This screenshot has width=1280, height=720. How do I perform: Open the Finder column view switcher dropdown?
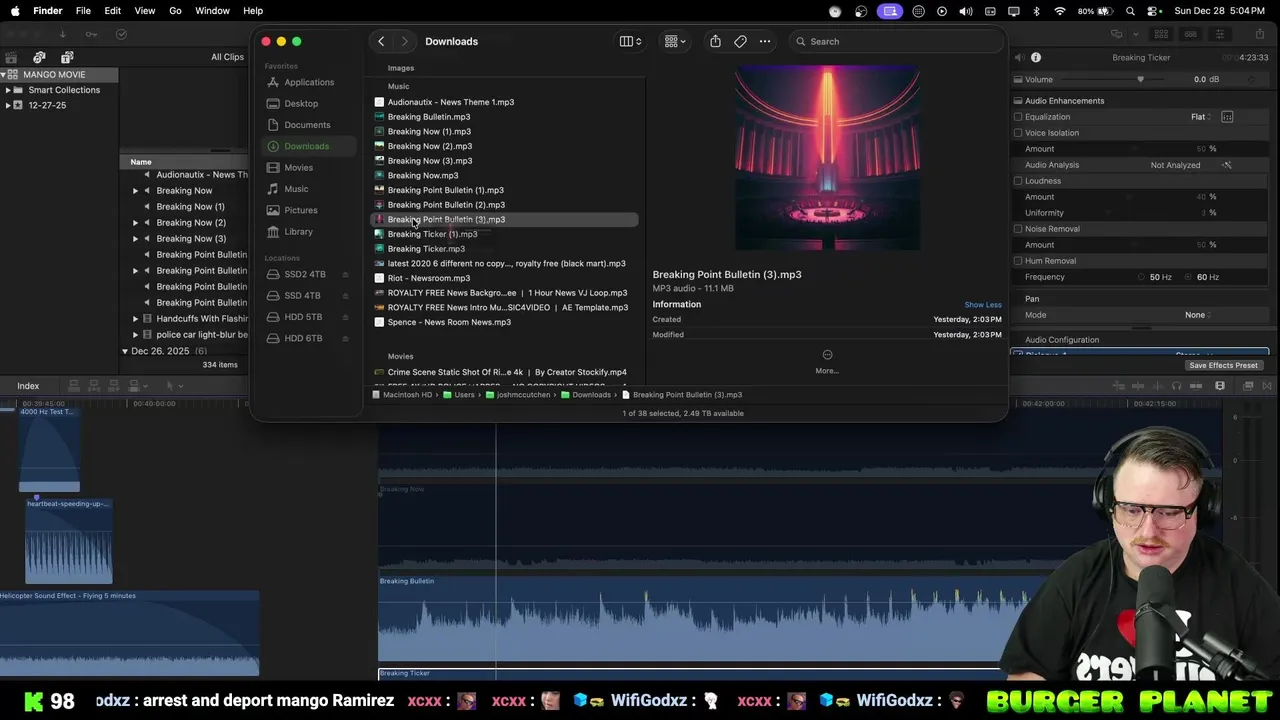point(631,41)
